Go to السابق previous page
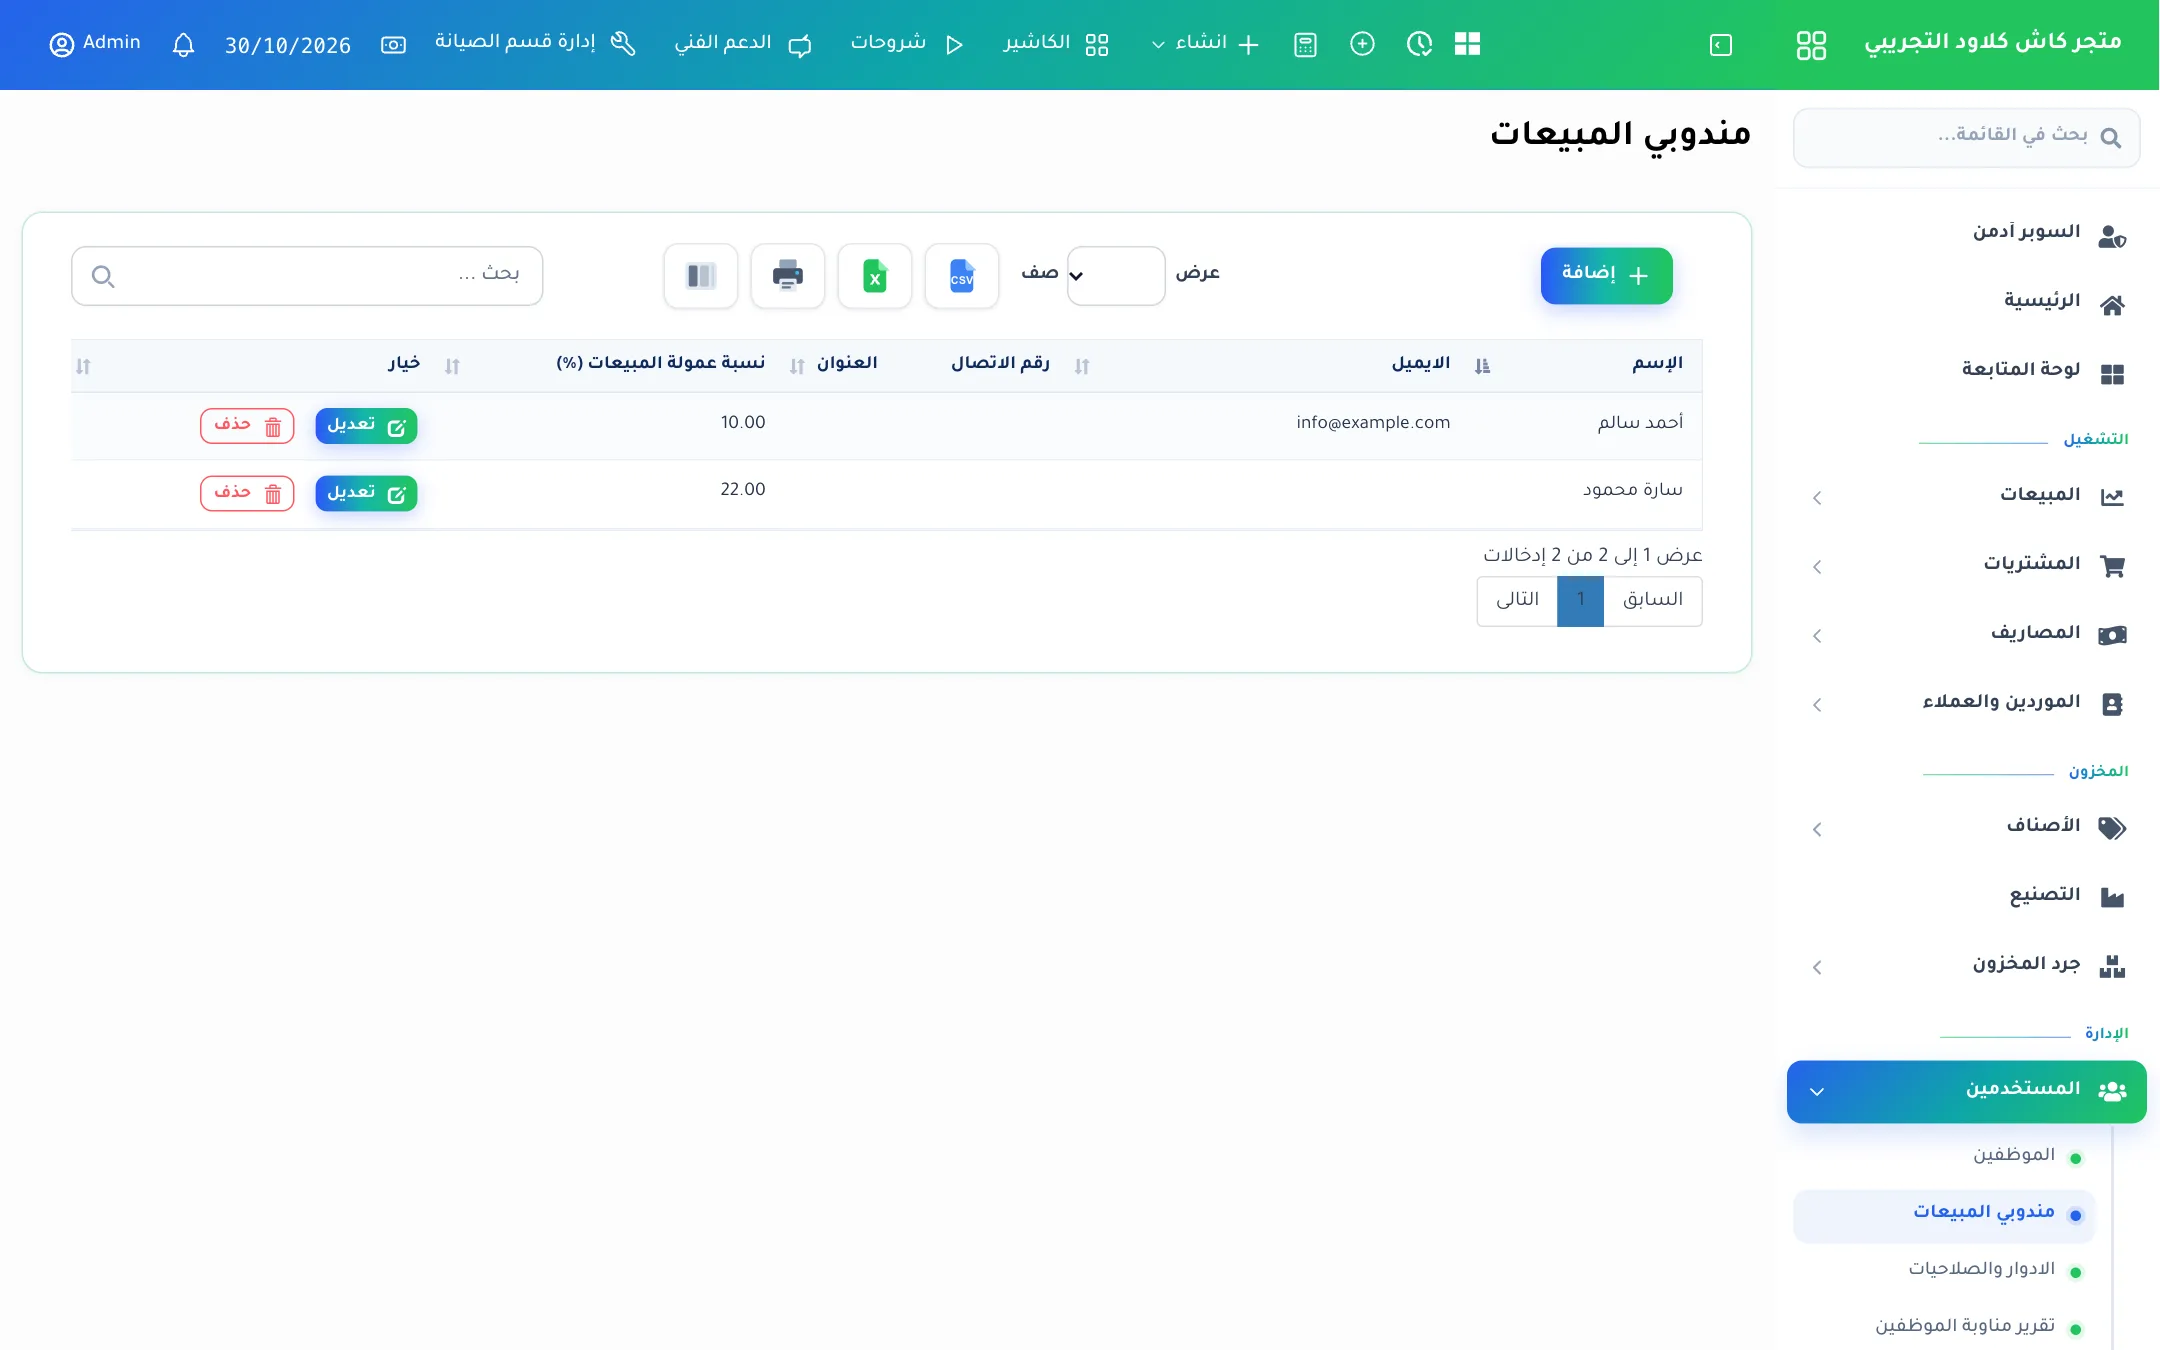Image resolution: width=2160 pixels, height=1350 pixels. coord(1653,601)
